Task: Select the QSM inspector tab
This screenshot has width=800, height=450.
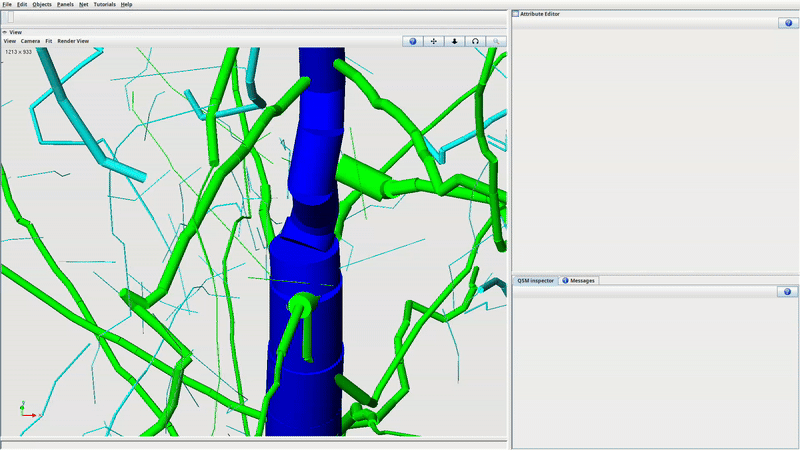Action: (535, 281)
